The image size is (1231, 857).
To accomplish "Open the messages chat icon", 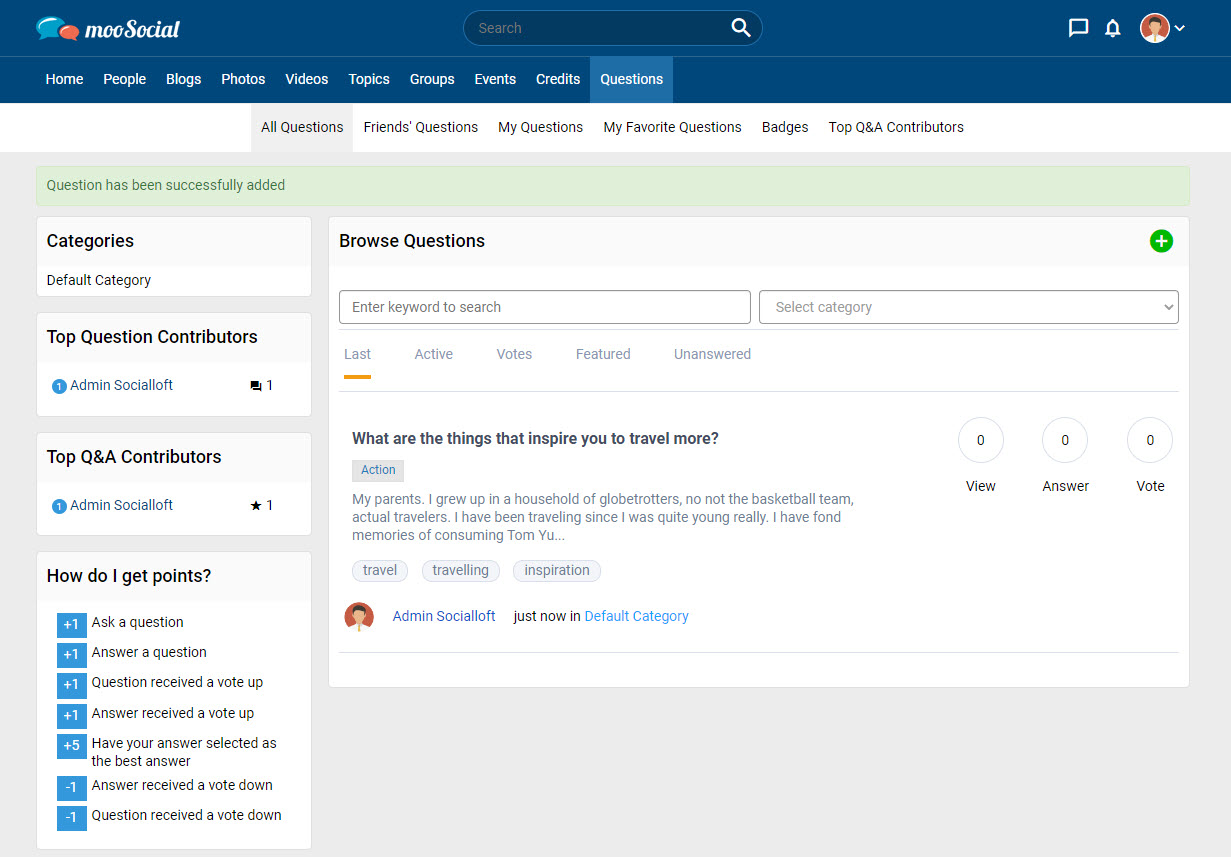I will 1078,28.
